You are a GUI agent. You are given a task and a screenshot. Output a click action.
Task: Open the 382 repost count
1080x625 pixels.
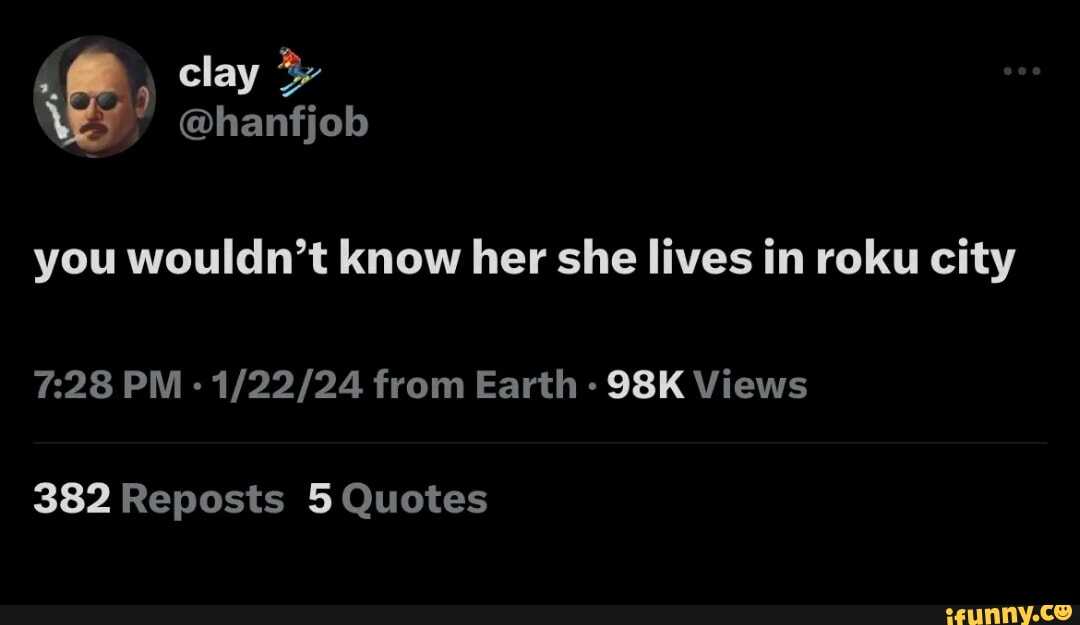coord(72,499)
